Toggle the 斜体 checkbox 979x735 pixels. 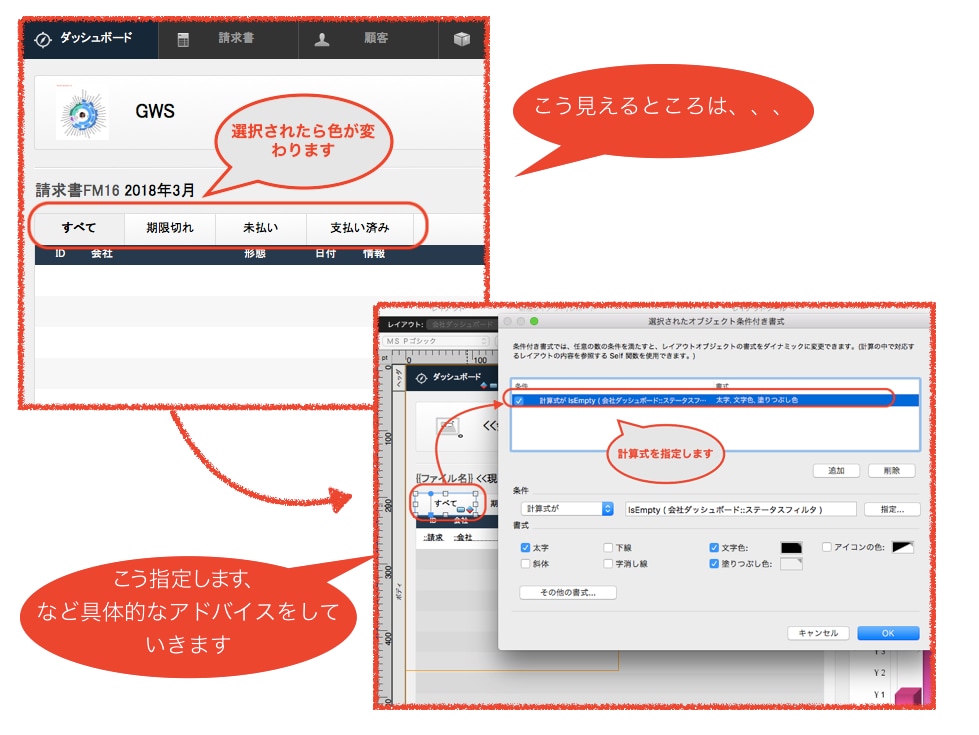(525, 564)
